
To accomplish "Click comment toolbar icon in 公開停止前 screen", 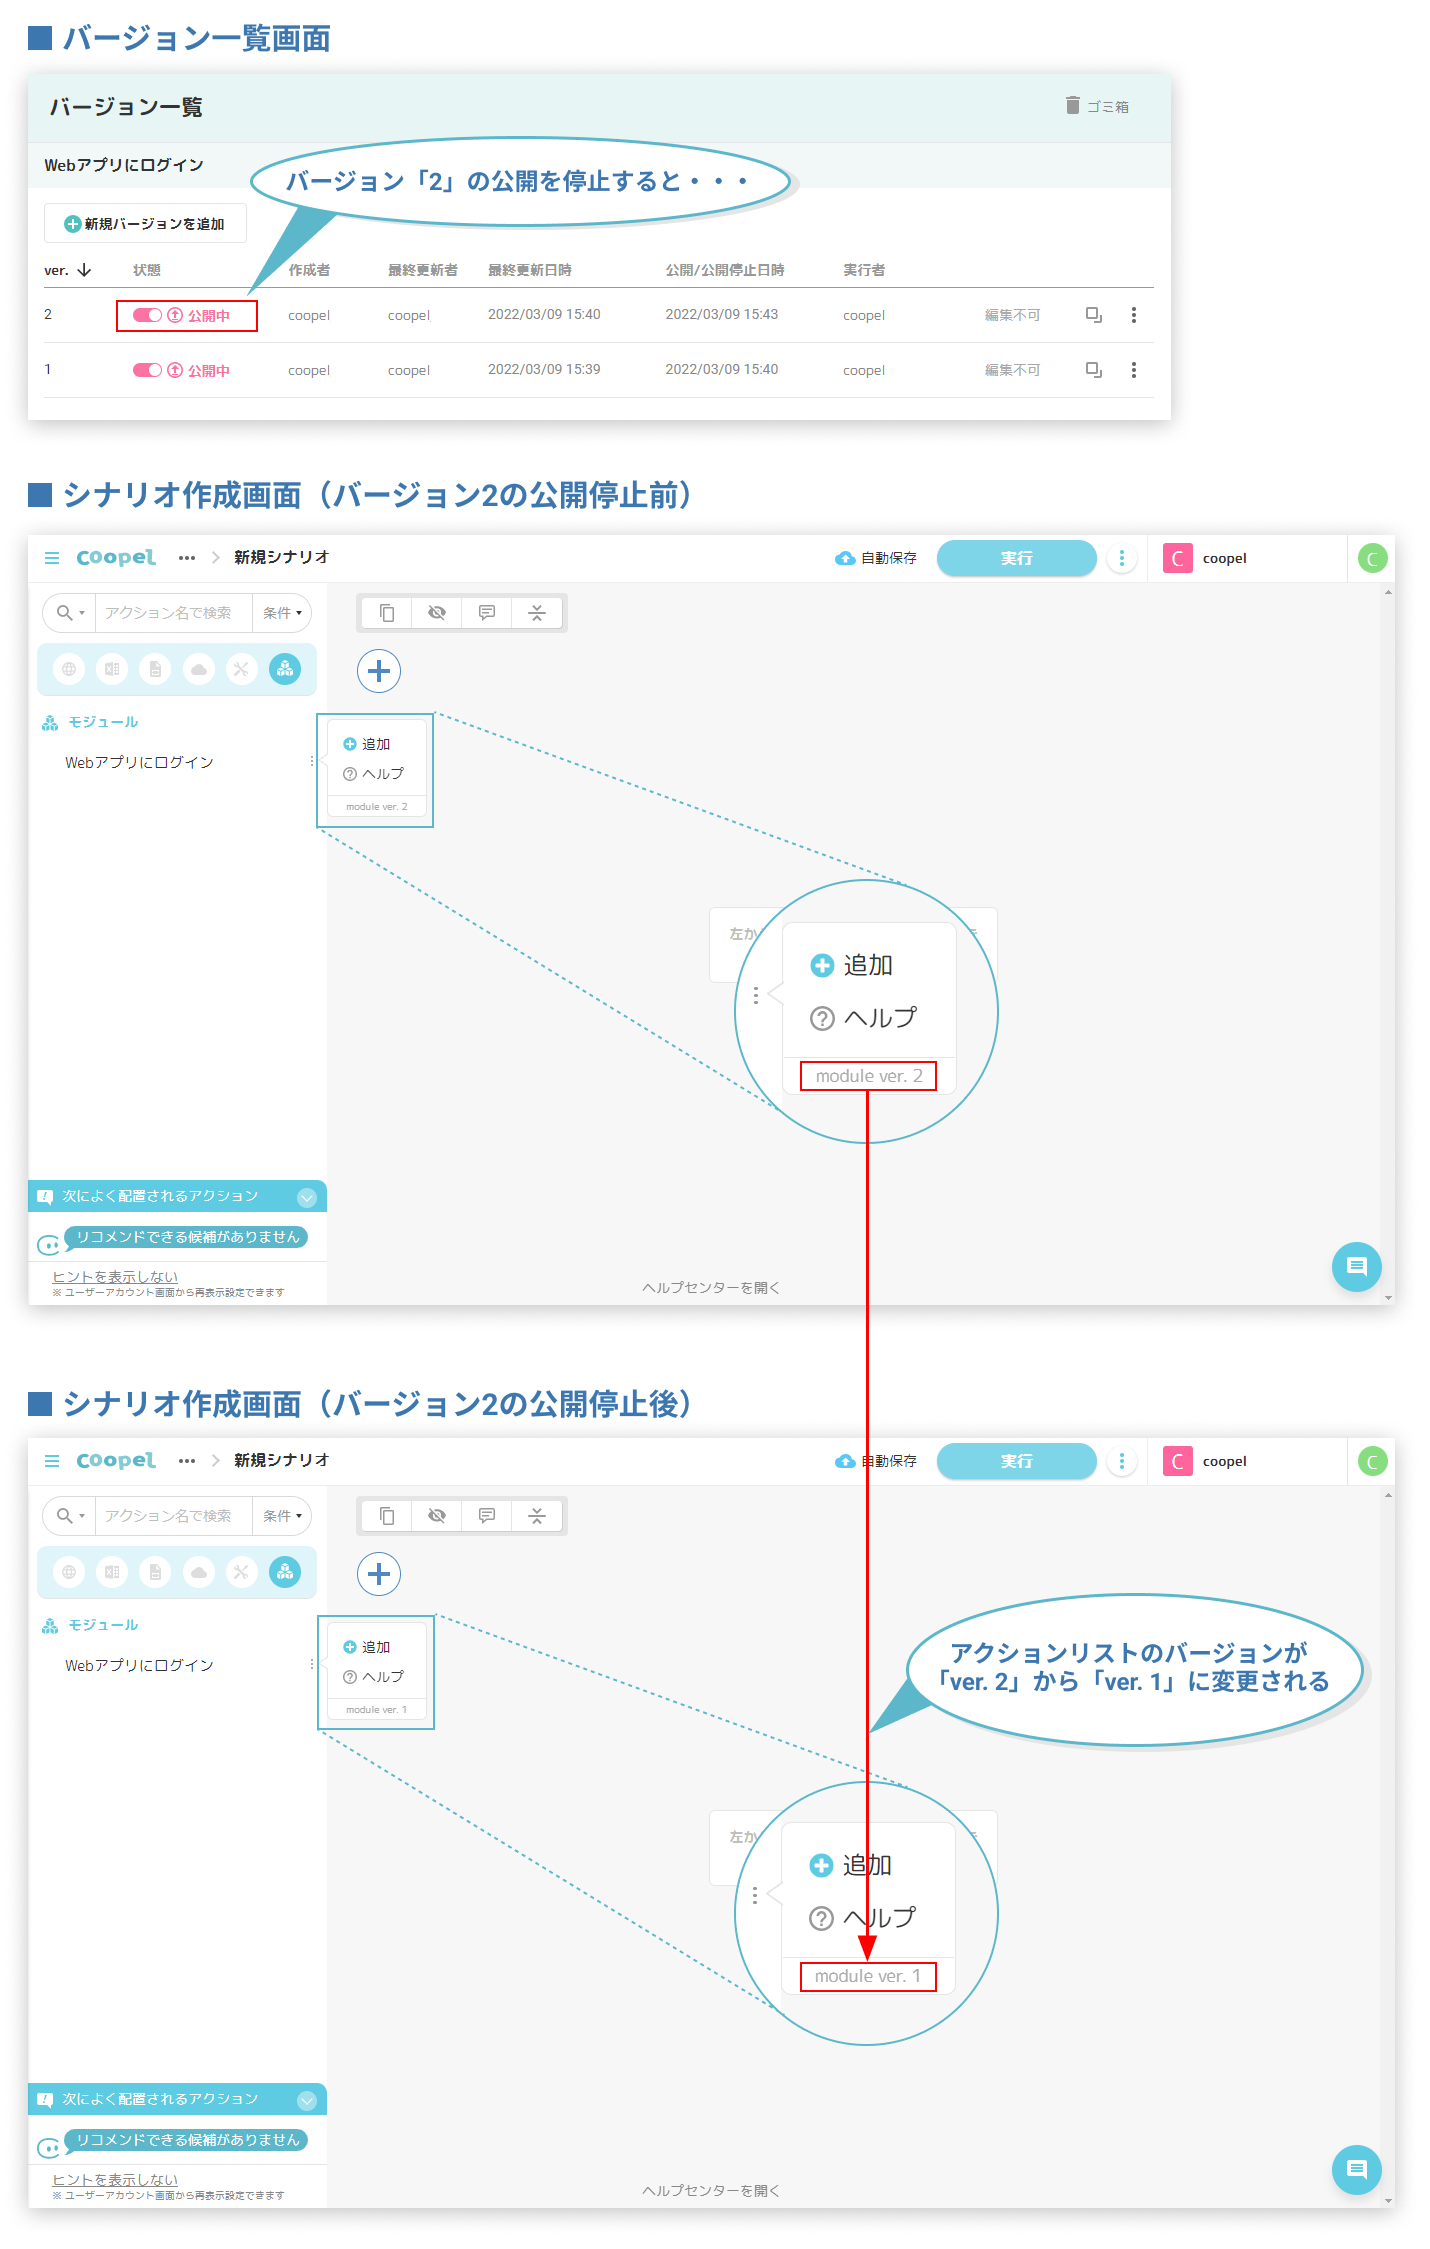I will 487,613.
